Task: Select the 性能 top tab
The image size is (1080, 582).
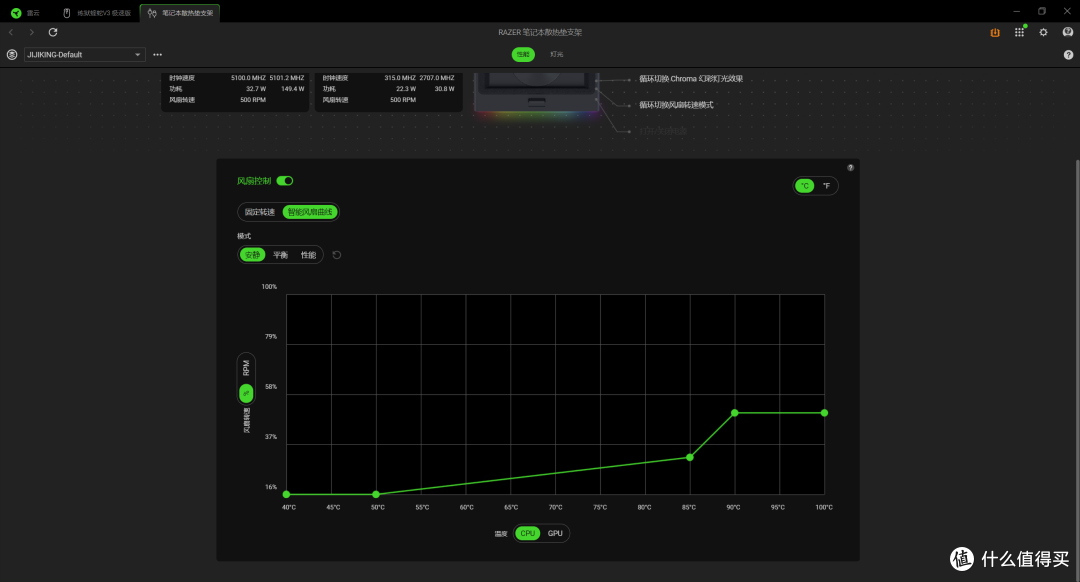Action: click(523, 54)
